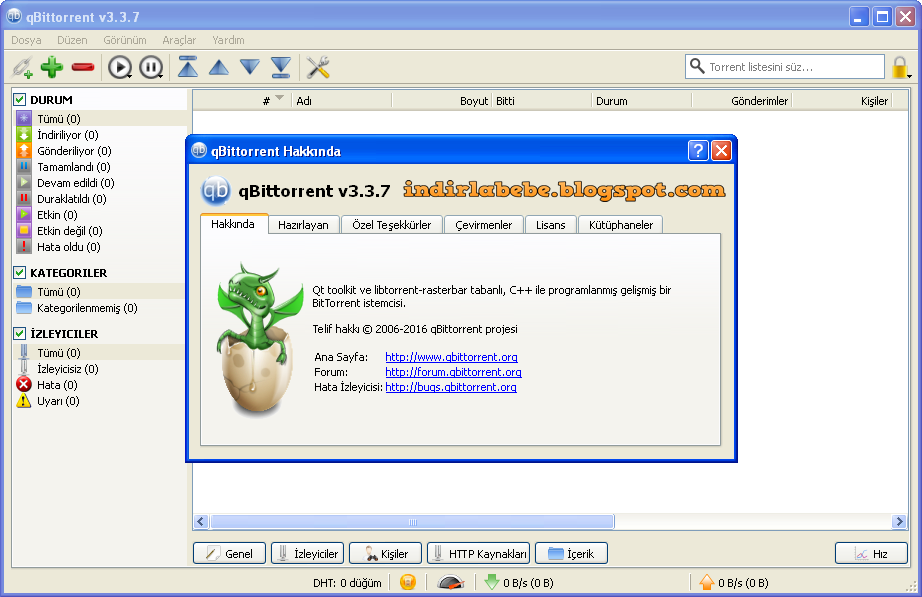922x597 pixels.
Task: Click the red X Hata tracker icon
Action: (x=24, y=385)
